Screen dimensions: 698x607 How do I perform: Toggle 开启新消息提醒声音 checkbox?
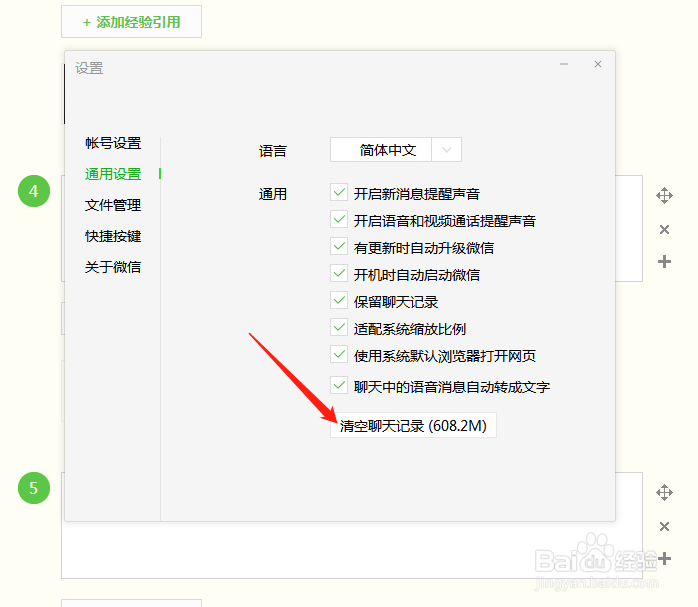[x=339, y=193]
